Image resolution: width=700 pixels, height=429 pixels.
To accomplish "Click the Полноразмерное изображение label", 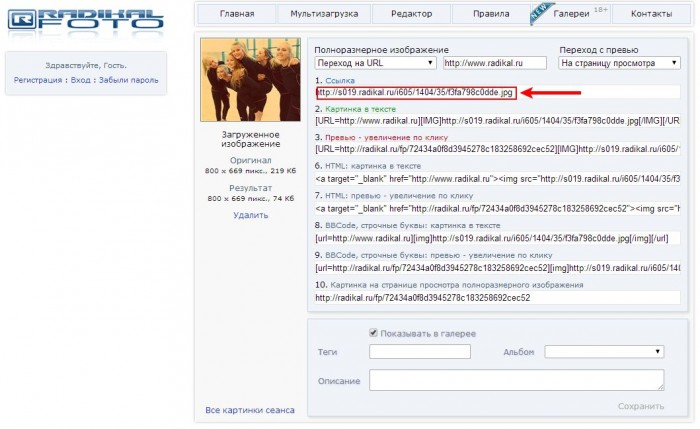I will tap(382, 50).
